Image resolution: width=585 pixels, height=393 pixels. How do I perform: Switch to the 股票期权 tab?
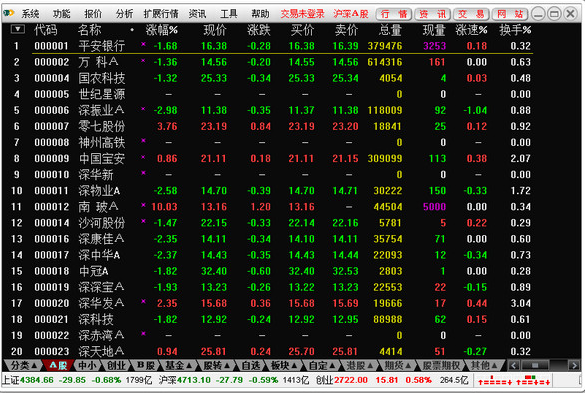(441, 365)
